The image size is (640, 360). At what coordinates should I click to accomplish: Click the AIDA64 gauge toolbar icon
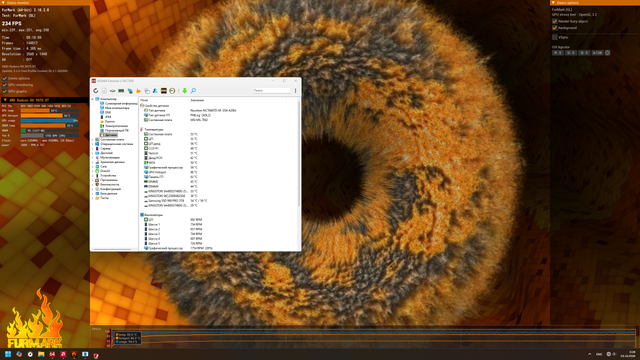[x=172, y=91]
